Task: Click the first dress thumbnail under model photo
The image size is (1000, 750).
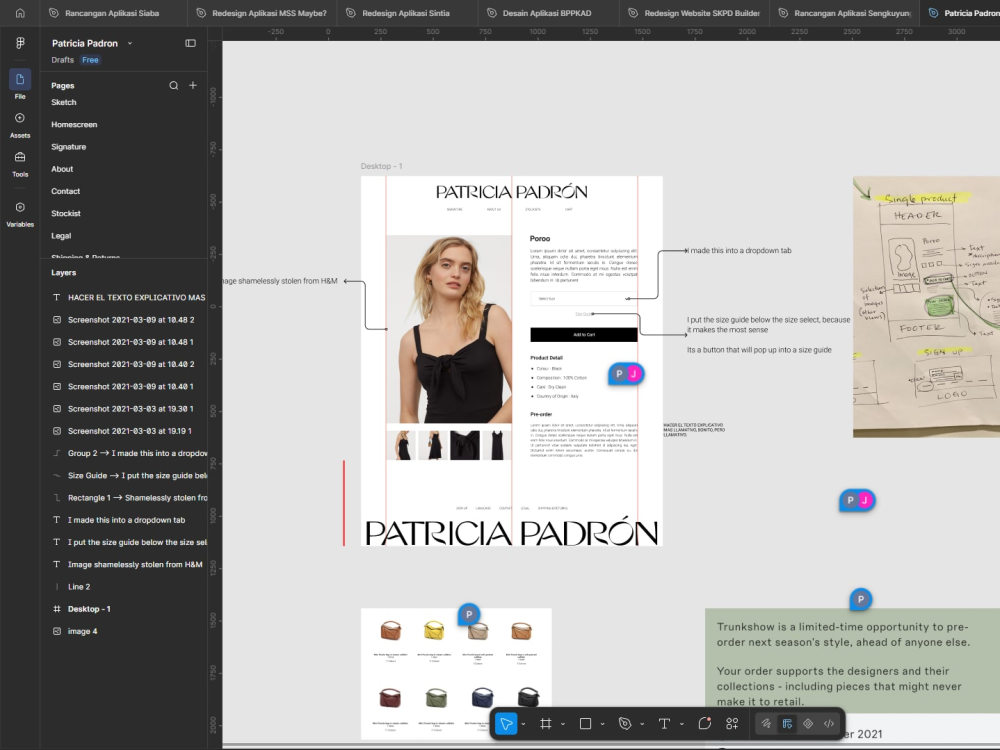Action: coord(402,445)
